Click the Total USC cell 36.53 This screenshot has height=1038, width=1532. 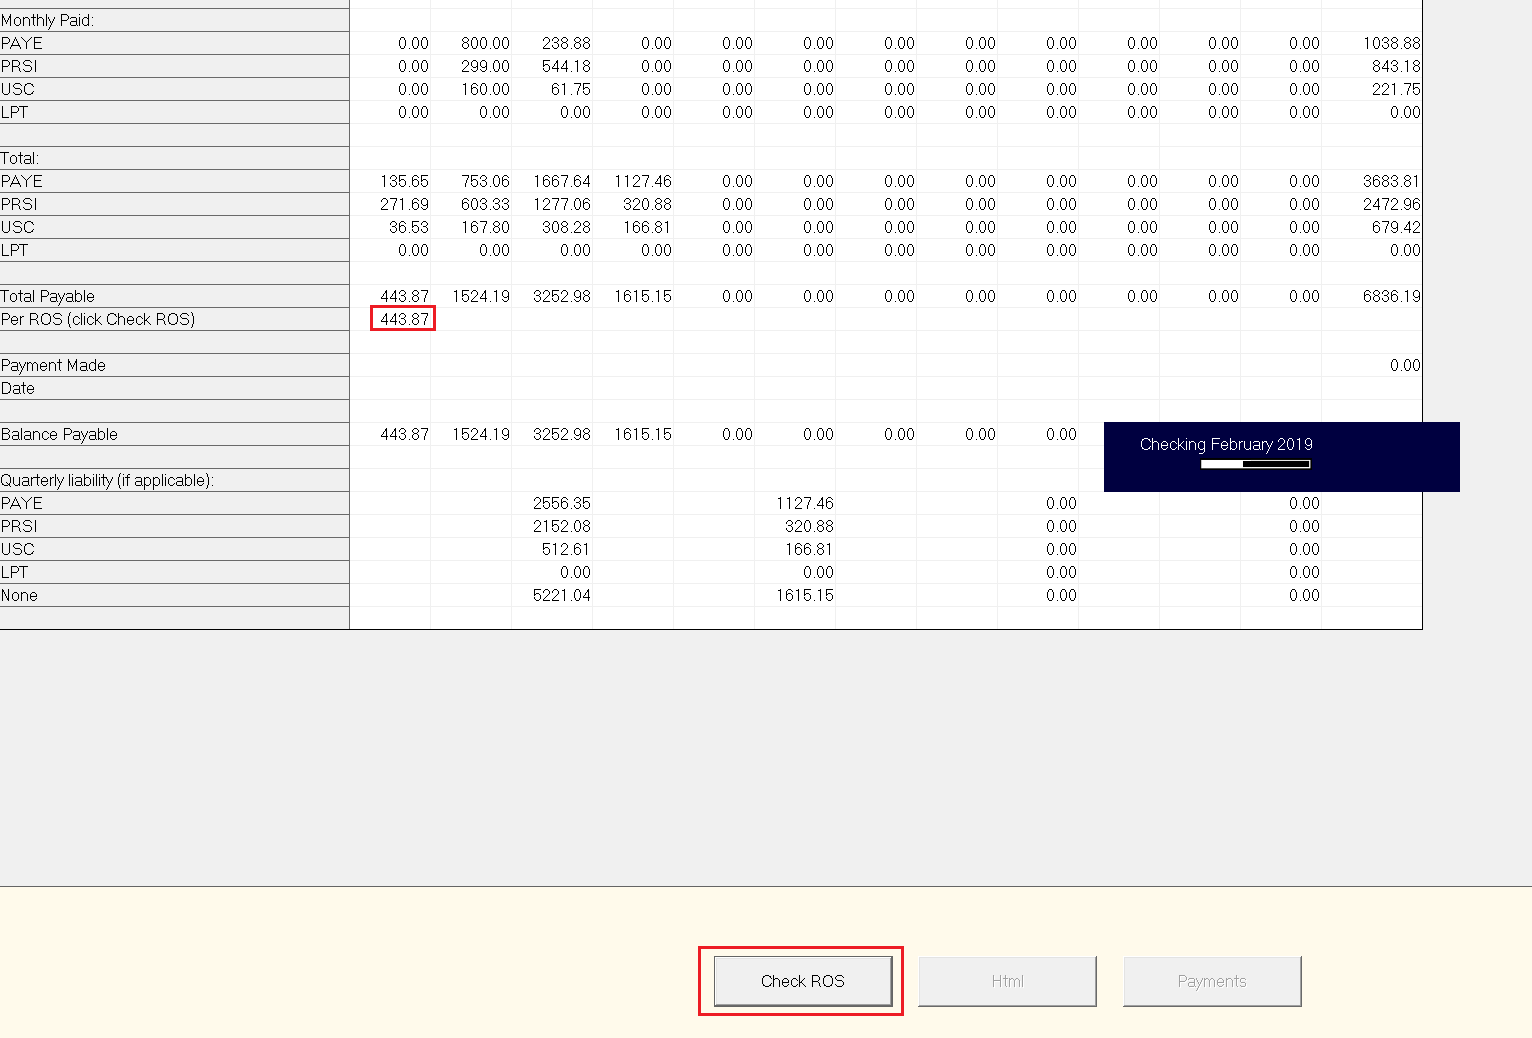[x=408, y=227]
